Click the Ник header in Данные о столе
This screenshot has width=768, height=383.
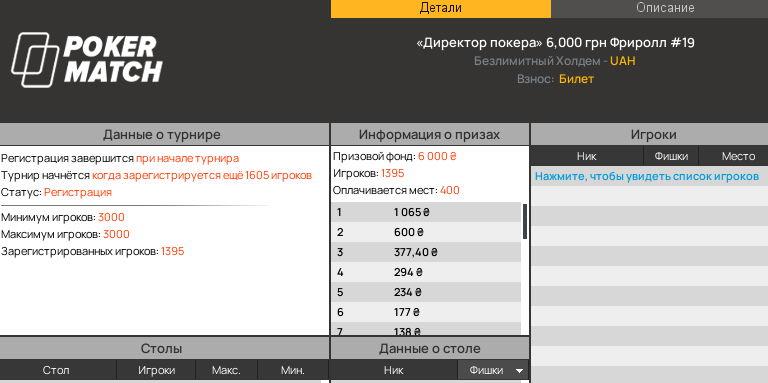(x=394, y=370)
